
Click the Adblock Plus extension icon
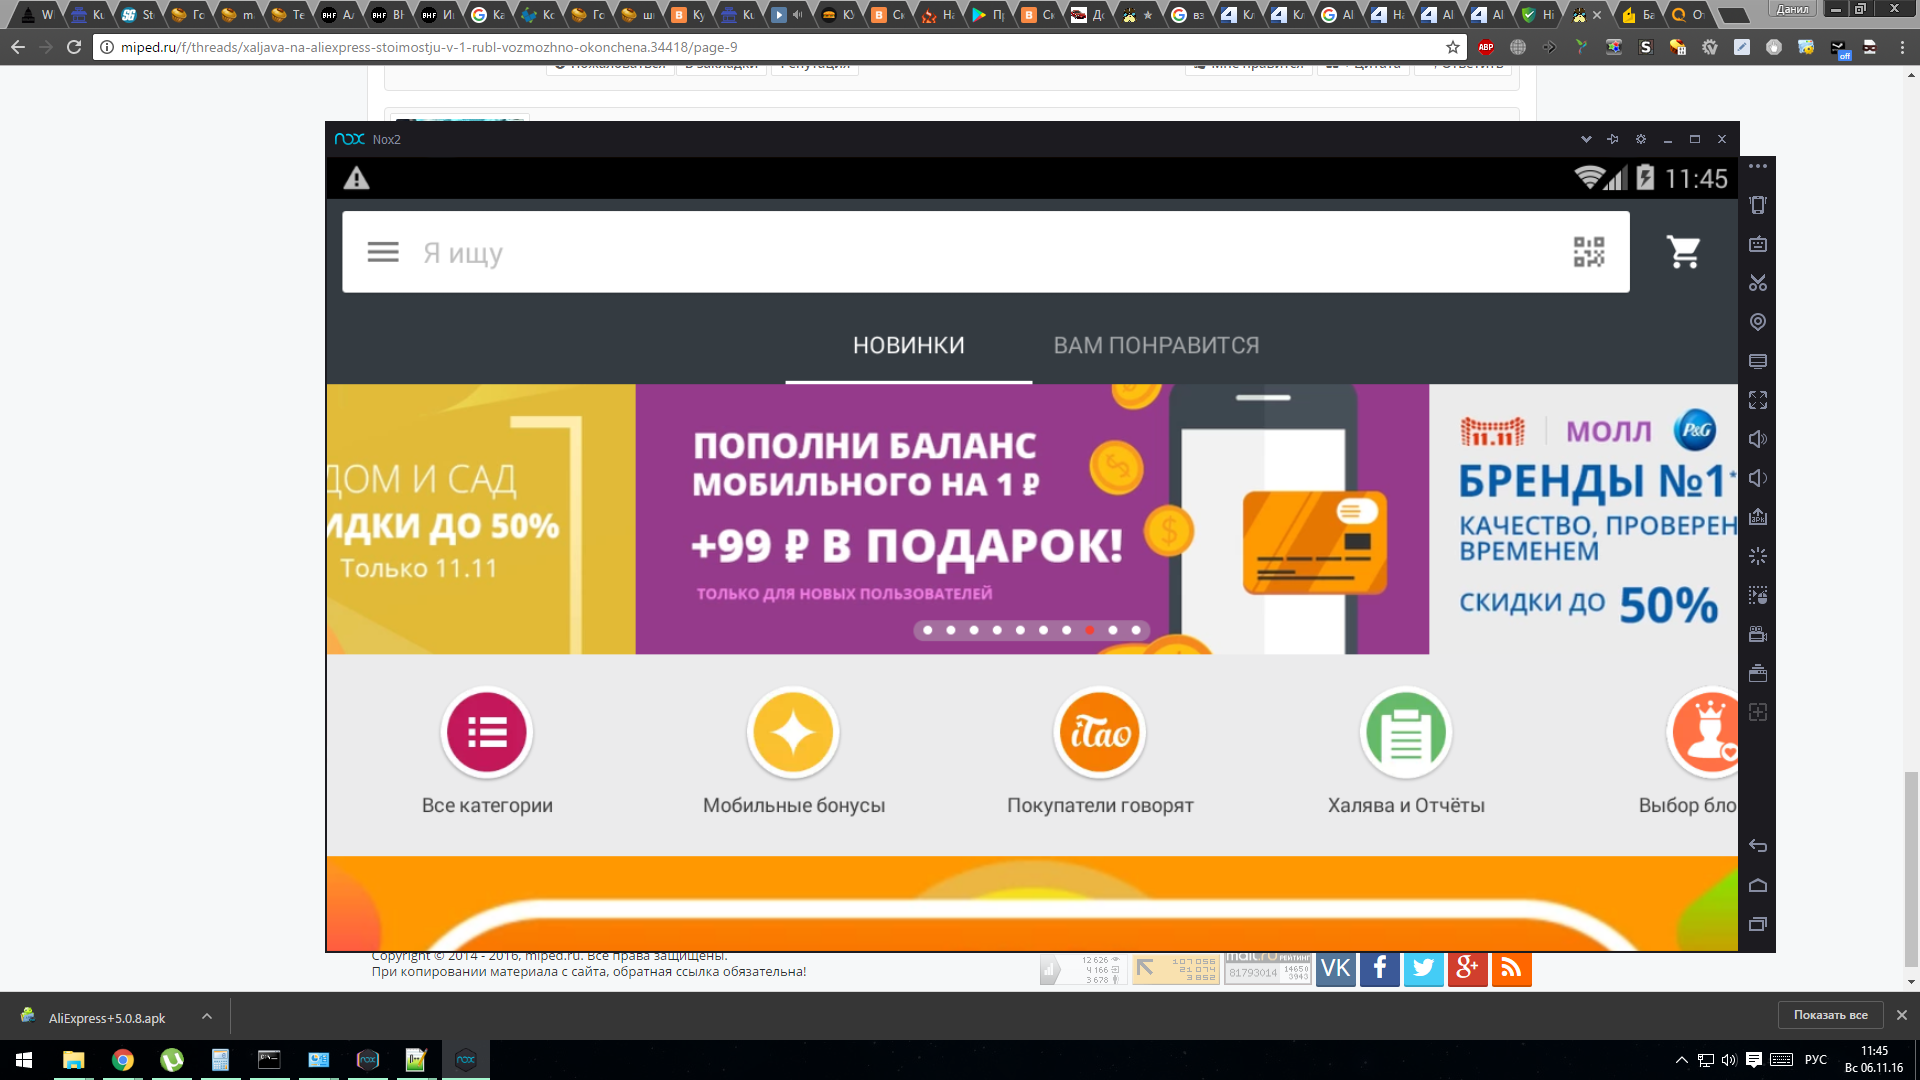click(x=1486, y=47)
